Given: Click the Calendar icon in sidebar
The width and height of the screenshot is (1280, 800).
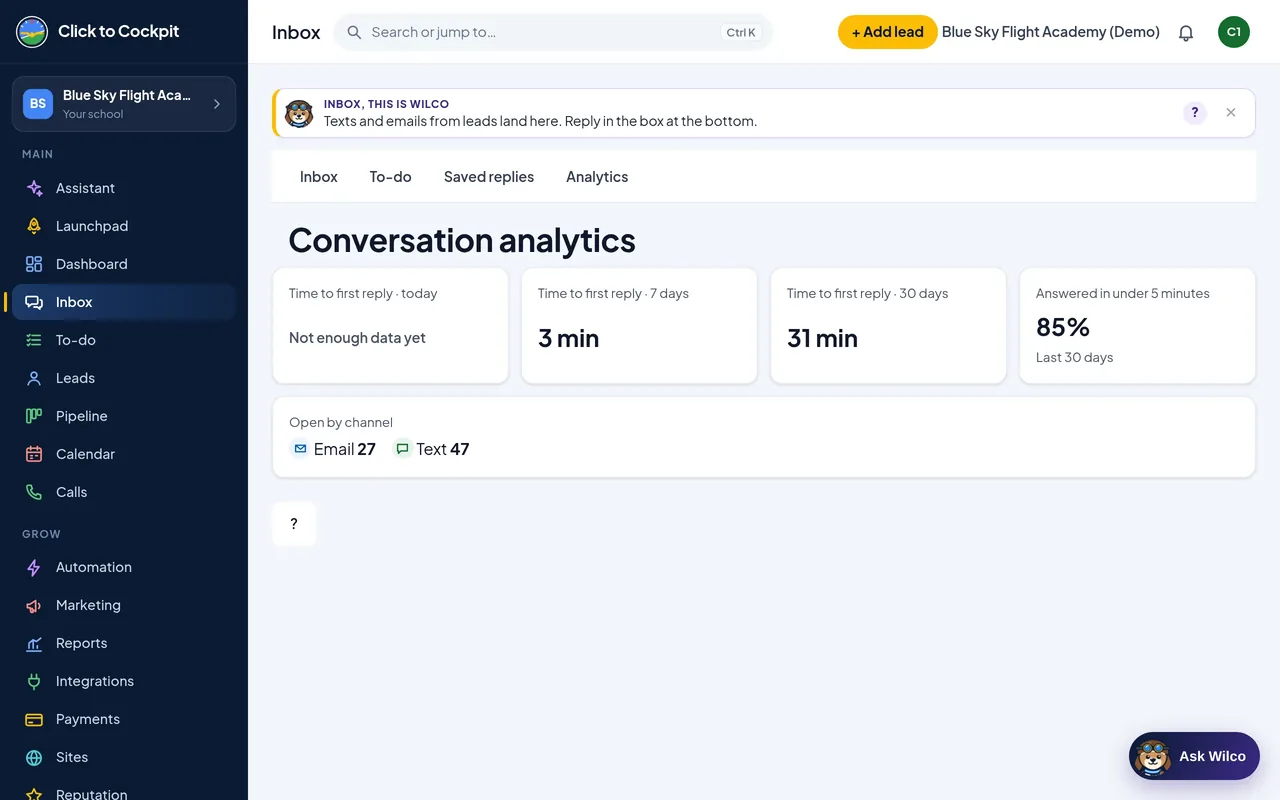Looking at the screenshot, I should click(x=34, y=454).
